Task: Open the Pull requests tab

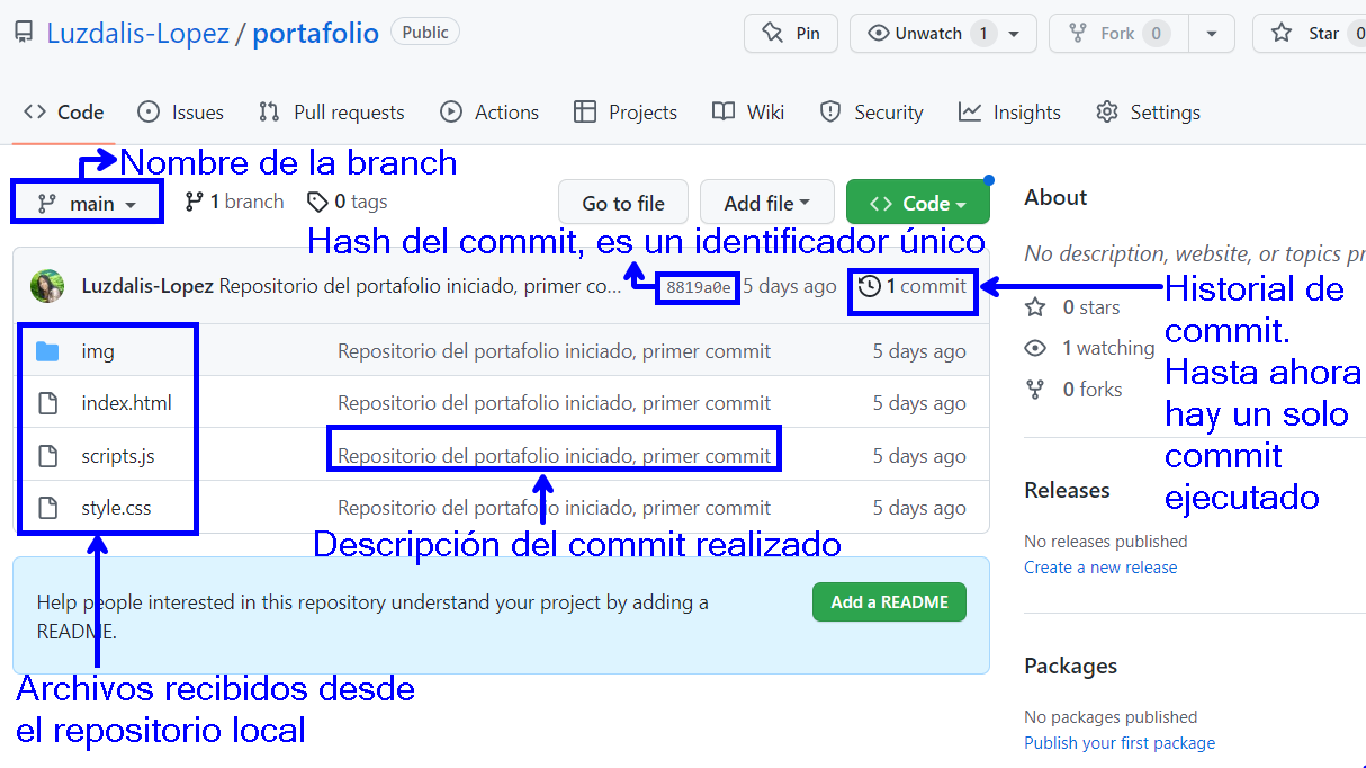Action: point(331,112)
